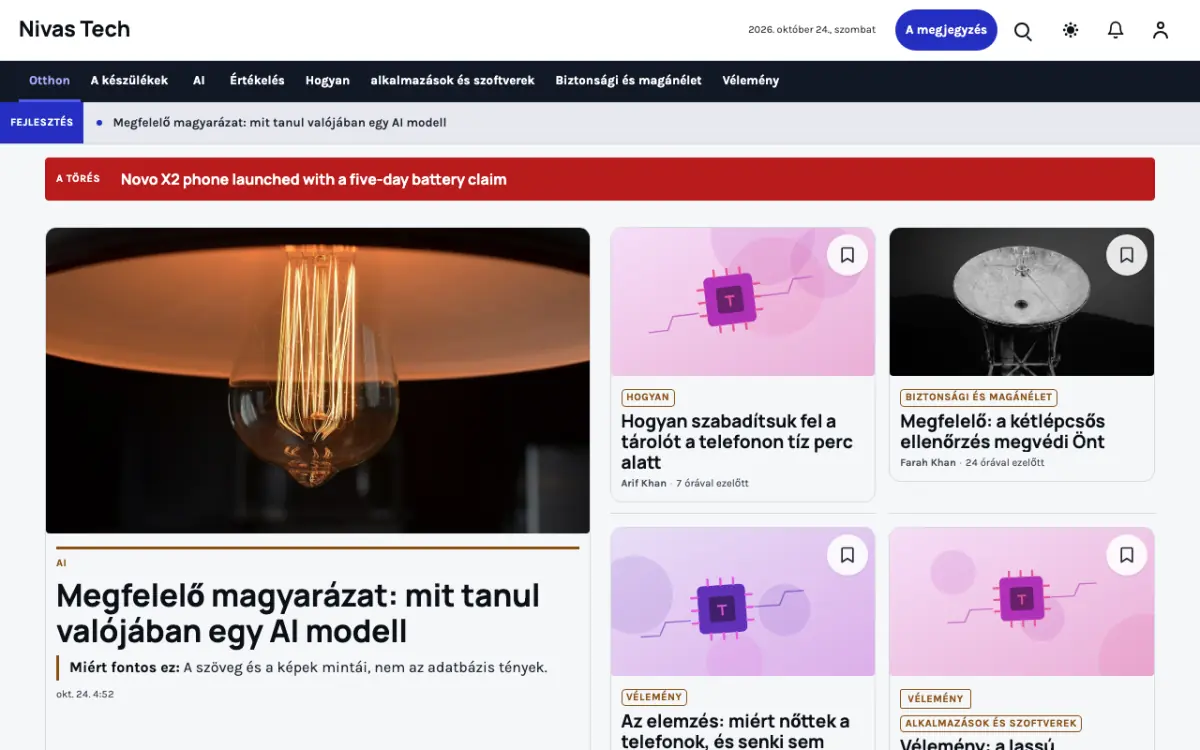Click 'ALKALMAZÁSOK ÉS SZOFTVEREK' category tag
The height and width of the screenshot is (750, 1200).
point(991,723)
